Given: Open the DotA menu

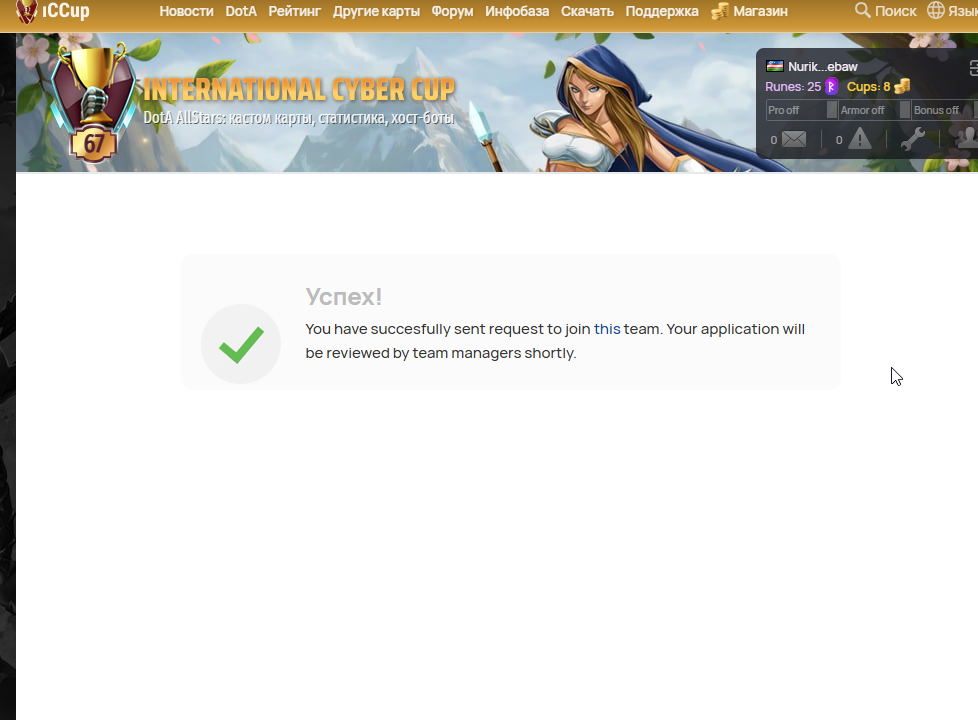Looking at the screenshot, I should (x=241, y=11).
